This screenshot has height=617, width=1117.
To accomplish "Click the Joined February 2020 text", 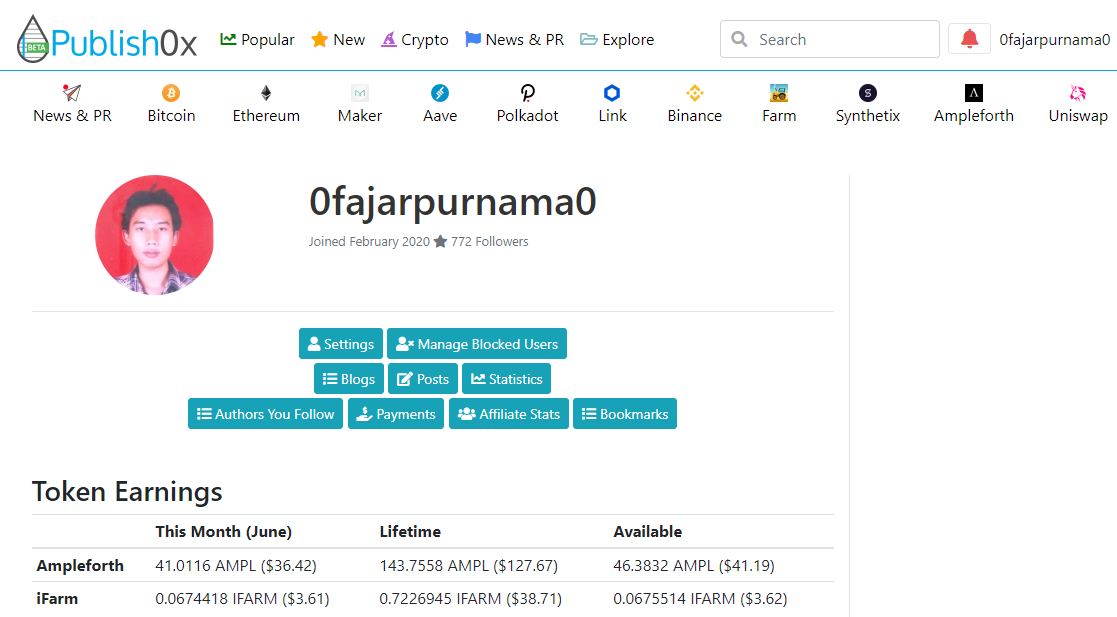I will [x=369, y=242].
